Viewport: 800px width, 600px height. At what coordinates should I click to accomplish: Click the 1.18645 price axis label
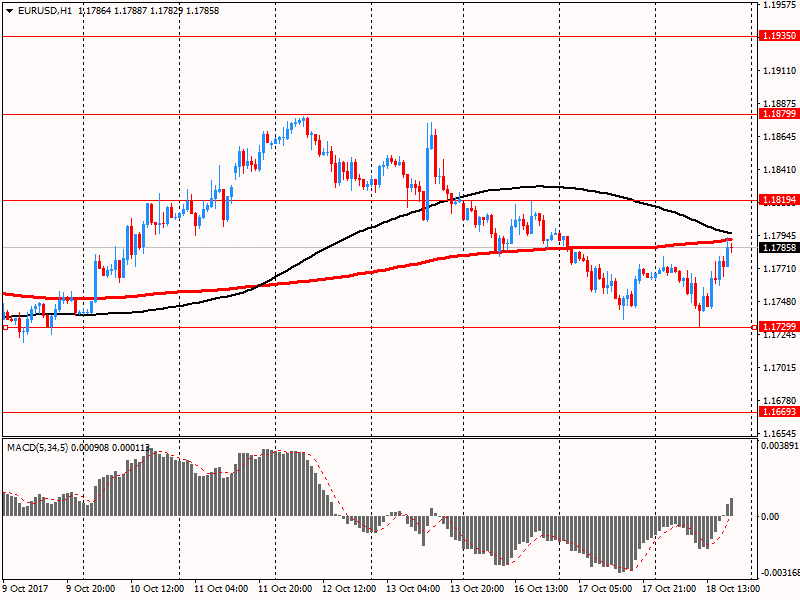click(x=780, y=137)
